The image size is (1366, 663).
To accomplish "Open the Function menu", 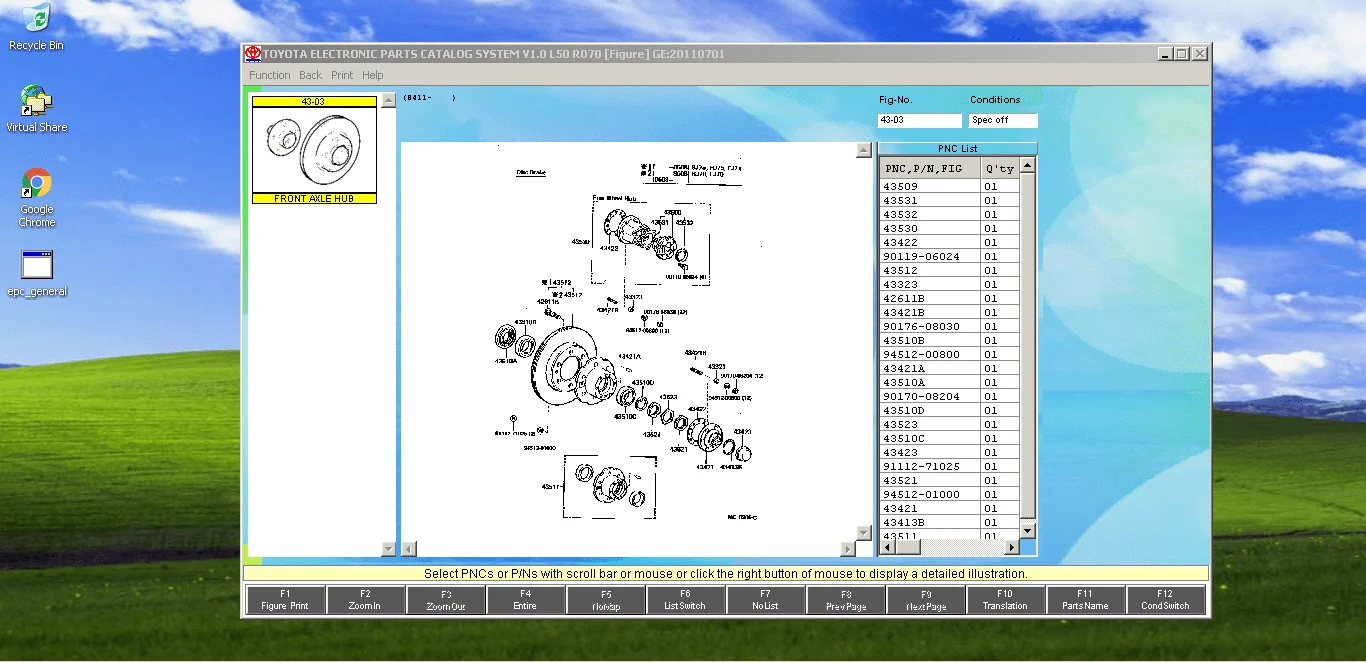I will [269, 75].
